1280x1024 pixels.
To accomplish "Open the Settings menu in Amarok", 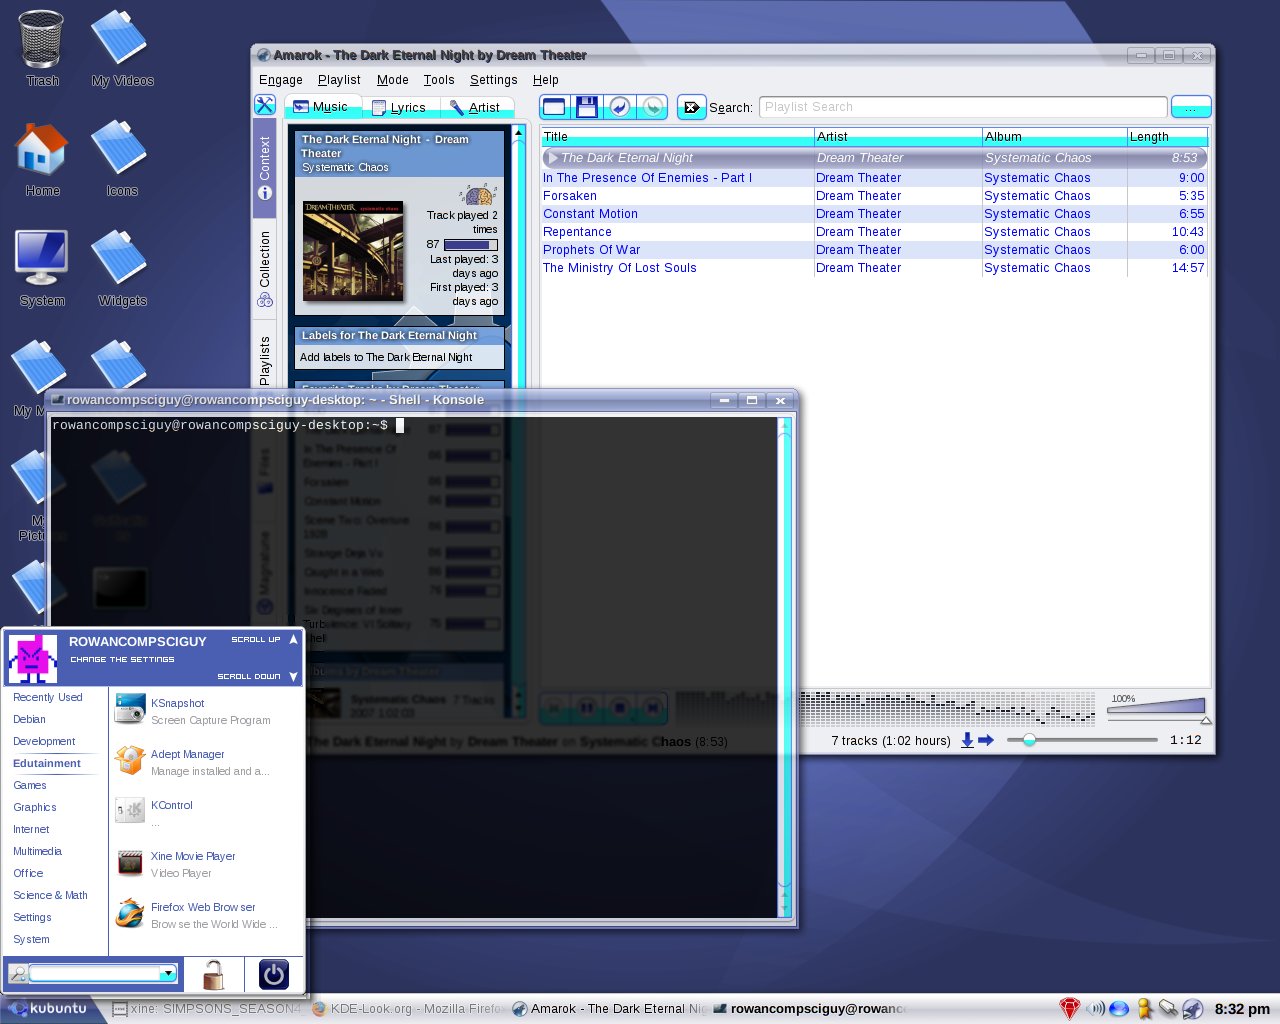I will 493,80.
